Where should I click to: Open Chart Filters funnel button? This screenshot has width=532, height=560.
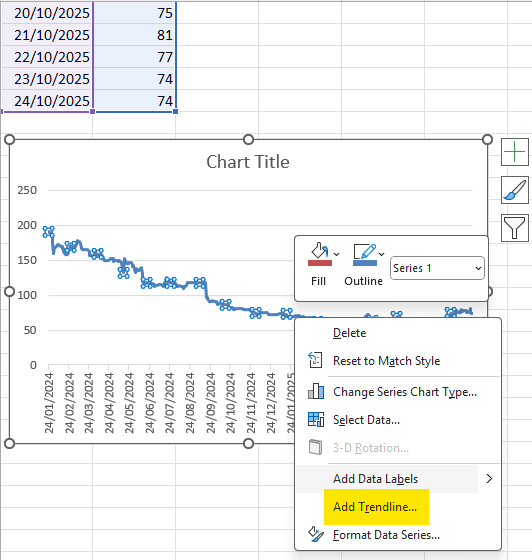pos(515,228)
